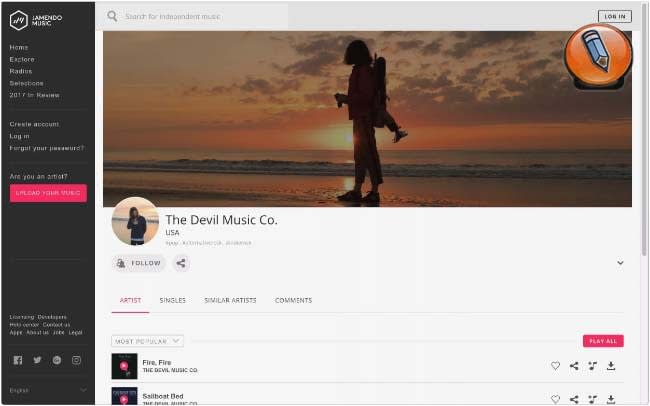Click the search magnifier icon
The height and width of the screenshot is (406, 650).
tap(112, 16)
